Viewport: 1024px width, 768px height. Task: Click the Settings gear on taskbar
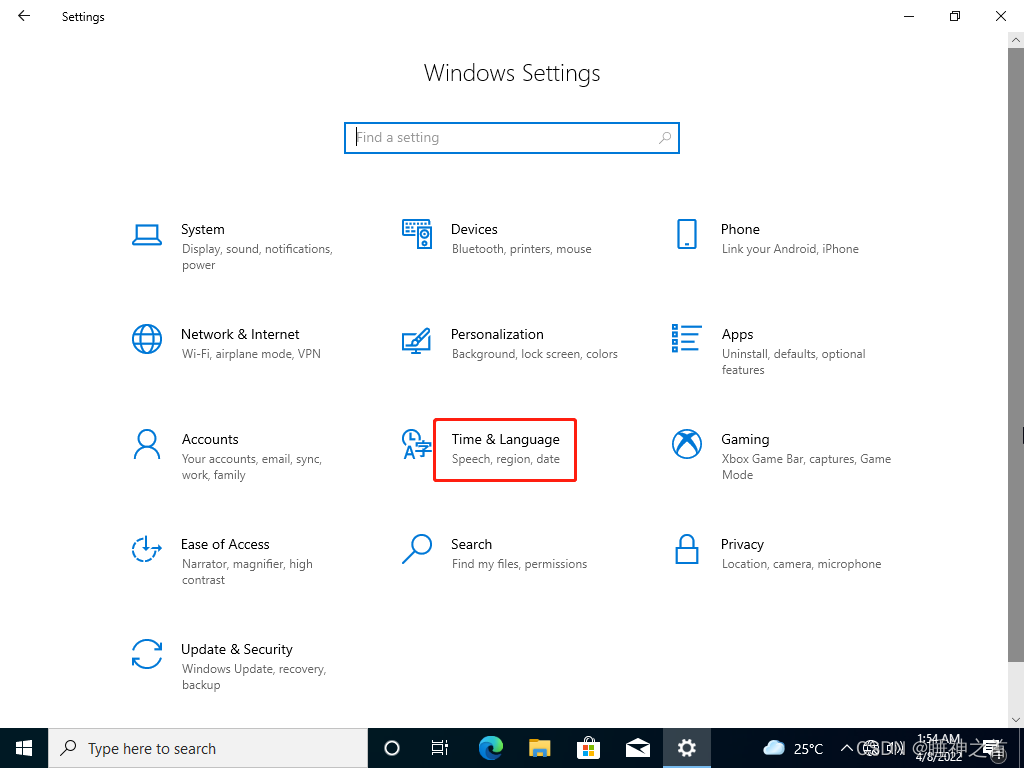coord(686,748)
